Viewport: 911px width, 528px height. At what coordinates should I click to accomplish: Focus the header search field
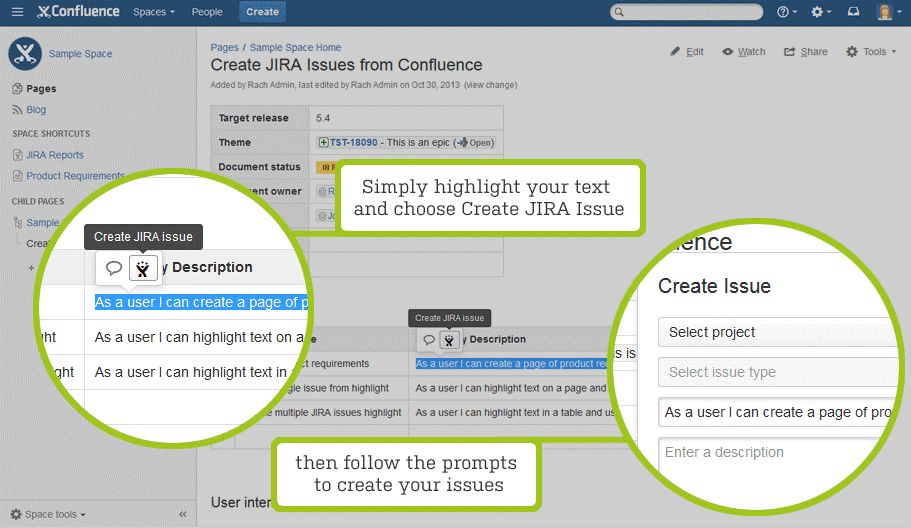[686, 12]
